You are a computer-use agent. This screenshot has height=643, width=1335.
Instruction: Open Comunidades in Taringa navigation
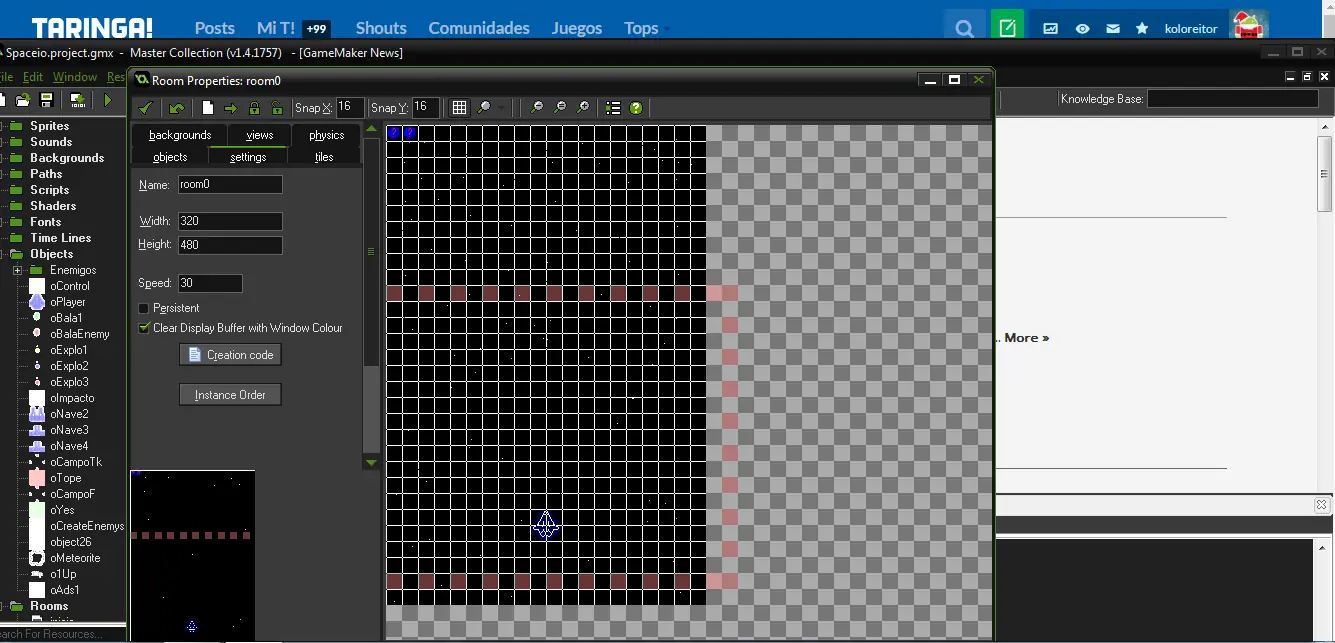pyautogui.click(x=479, y=28)
